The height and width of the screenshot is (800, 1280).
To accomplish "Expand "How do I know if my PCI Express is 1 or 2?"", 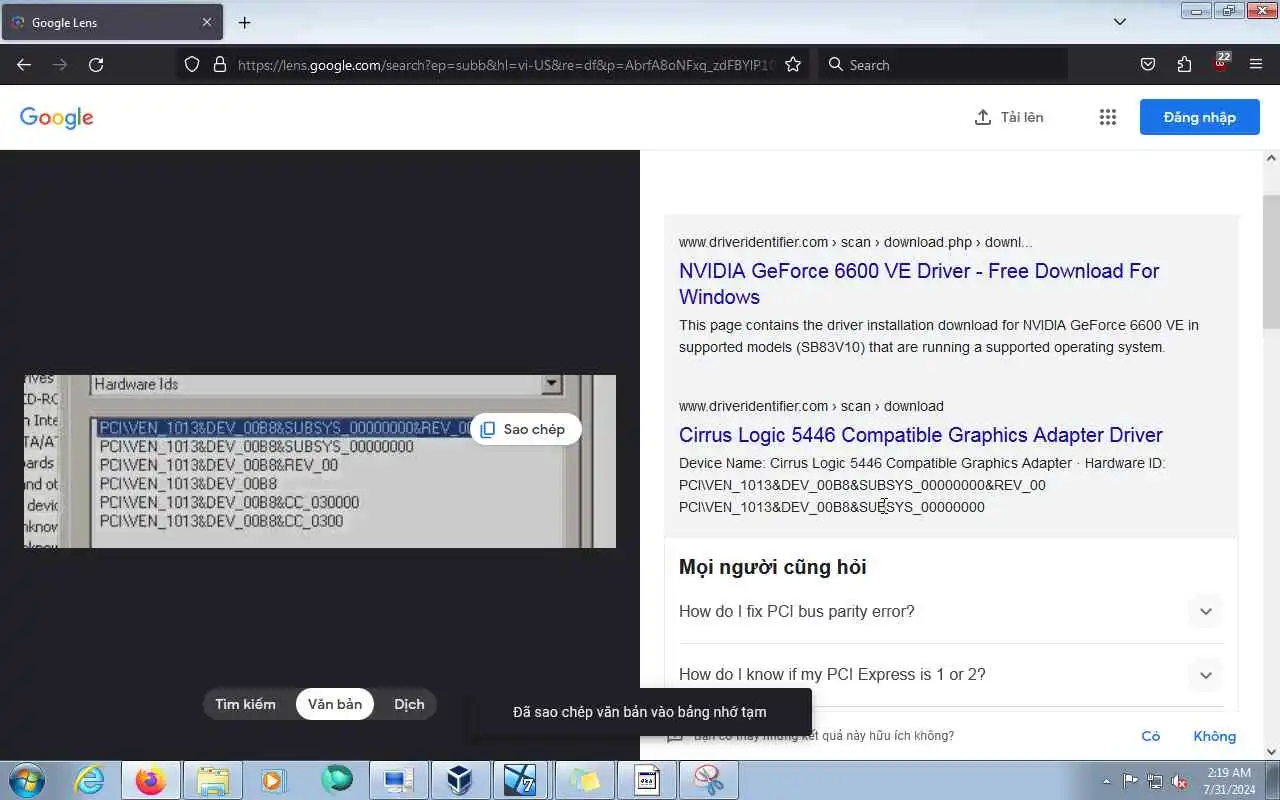I will (951, 674).
